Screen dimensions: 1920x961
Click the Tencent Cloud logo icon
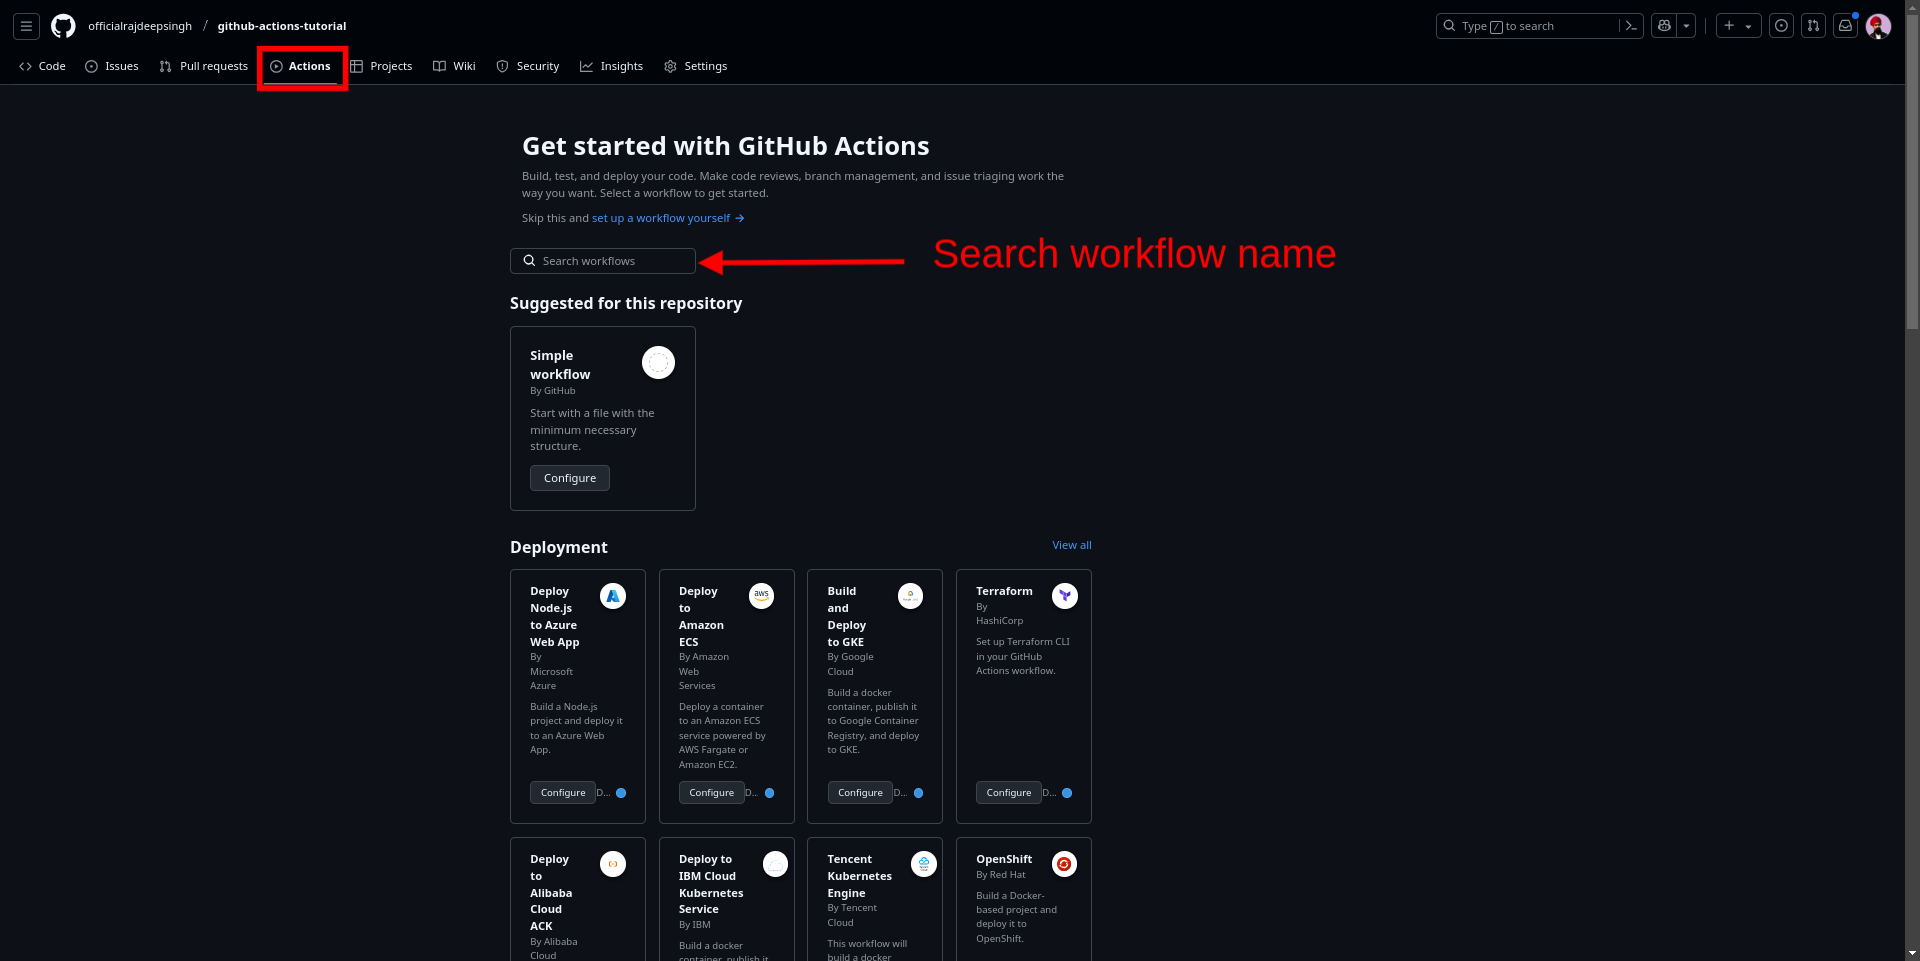[924, 864]
